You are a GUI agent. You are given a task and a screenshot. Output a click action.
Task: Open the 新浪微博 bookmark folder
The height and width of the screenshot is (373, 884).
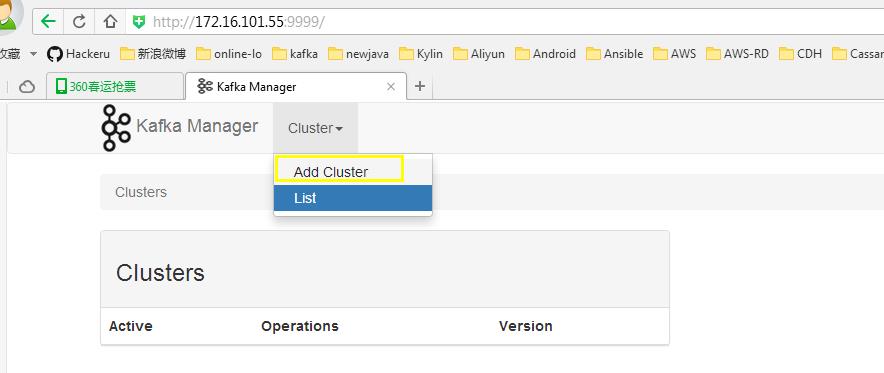point(153,54)
